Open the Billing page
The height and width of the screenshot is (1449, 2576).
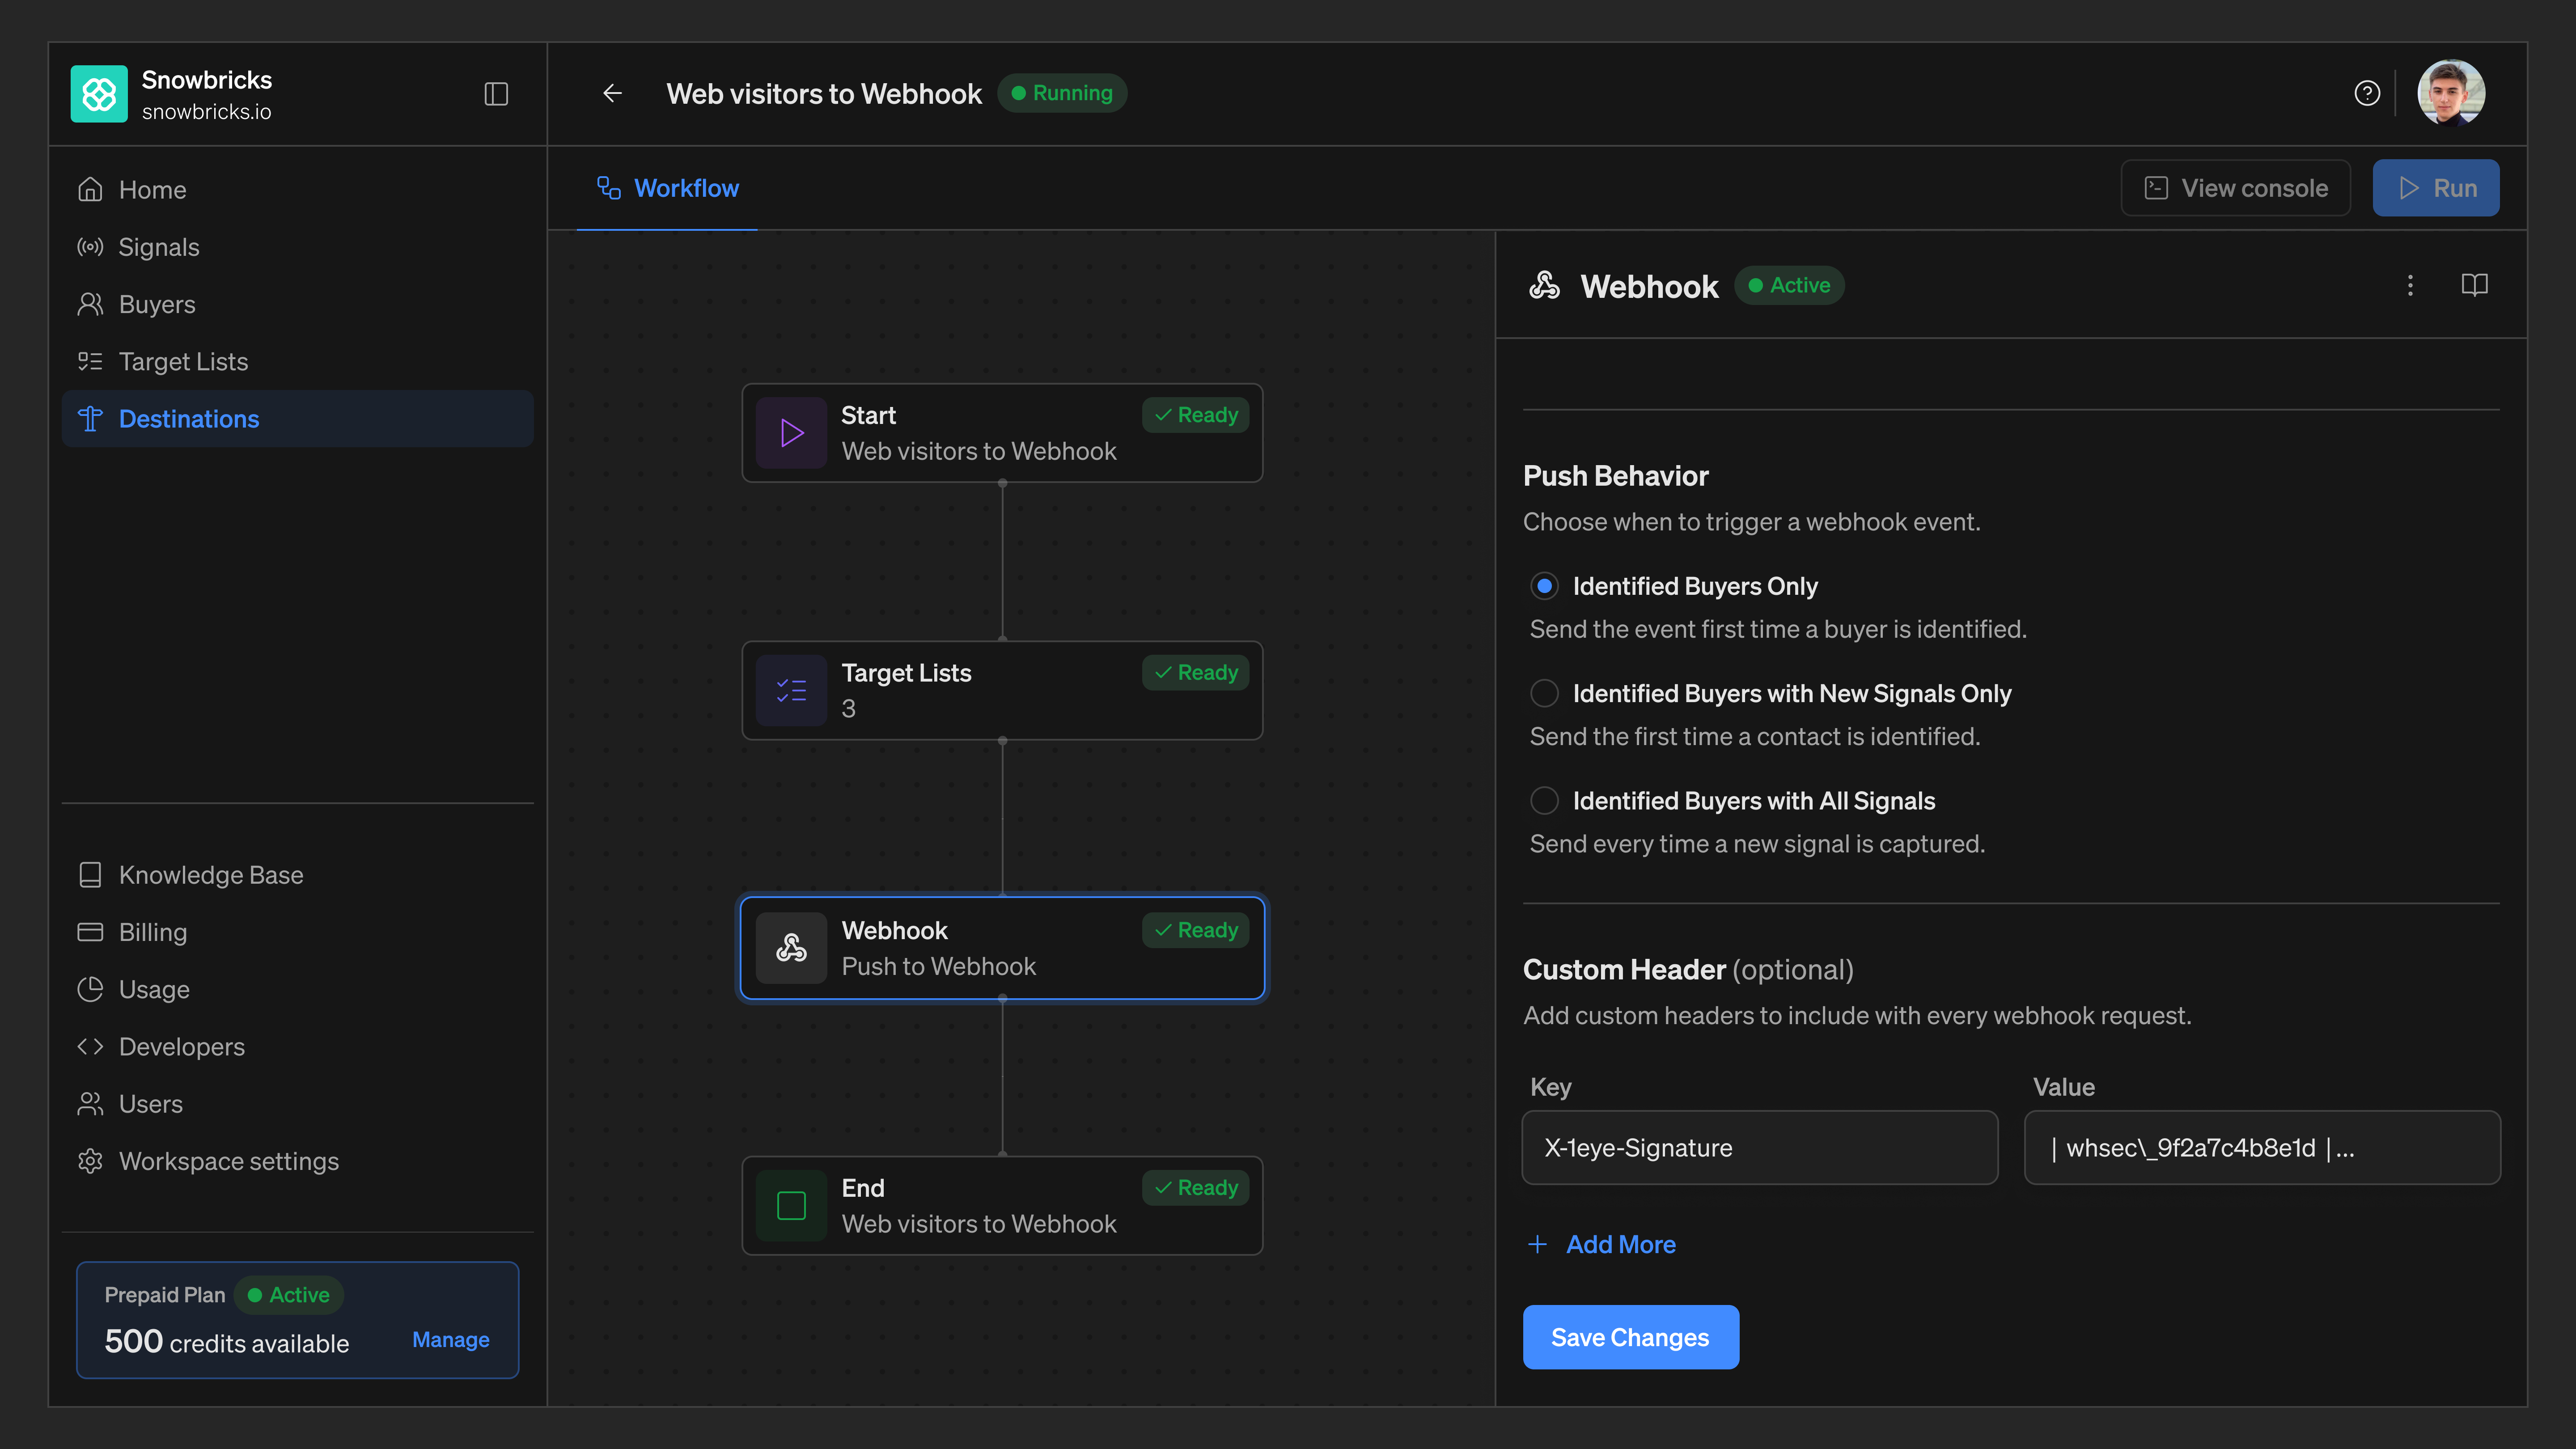pyautogui.click(x=297, y=932)
